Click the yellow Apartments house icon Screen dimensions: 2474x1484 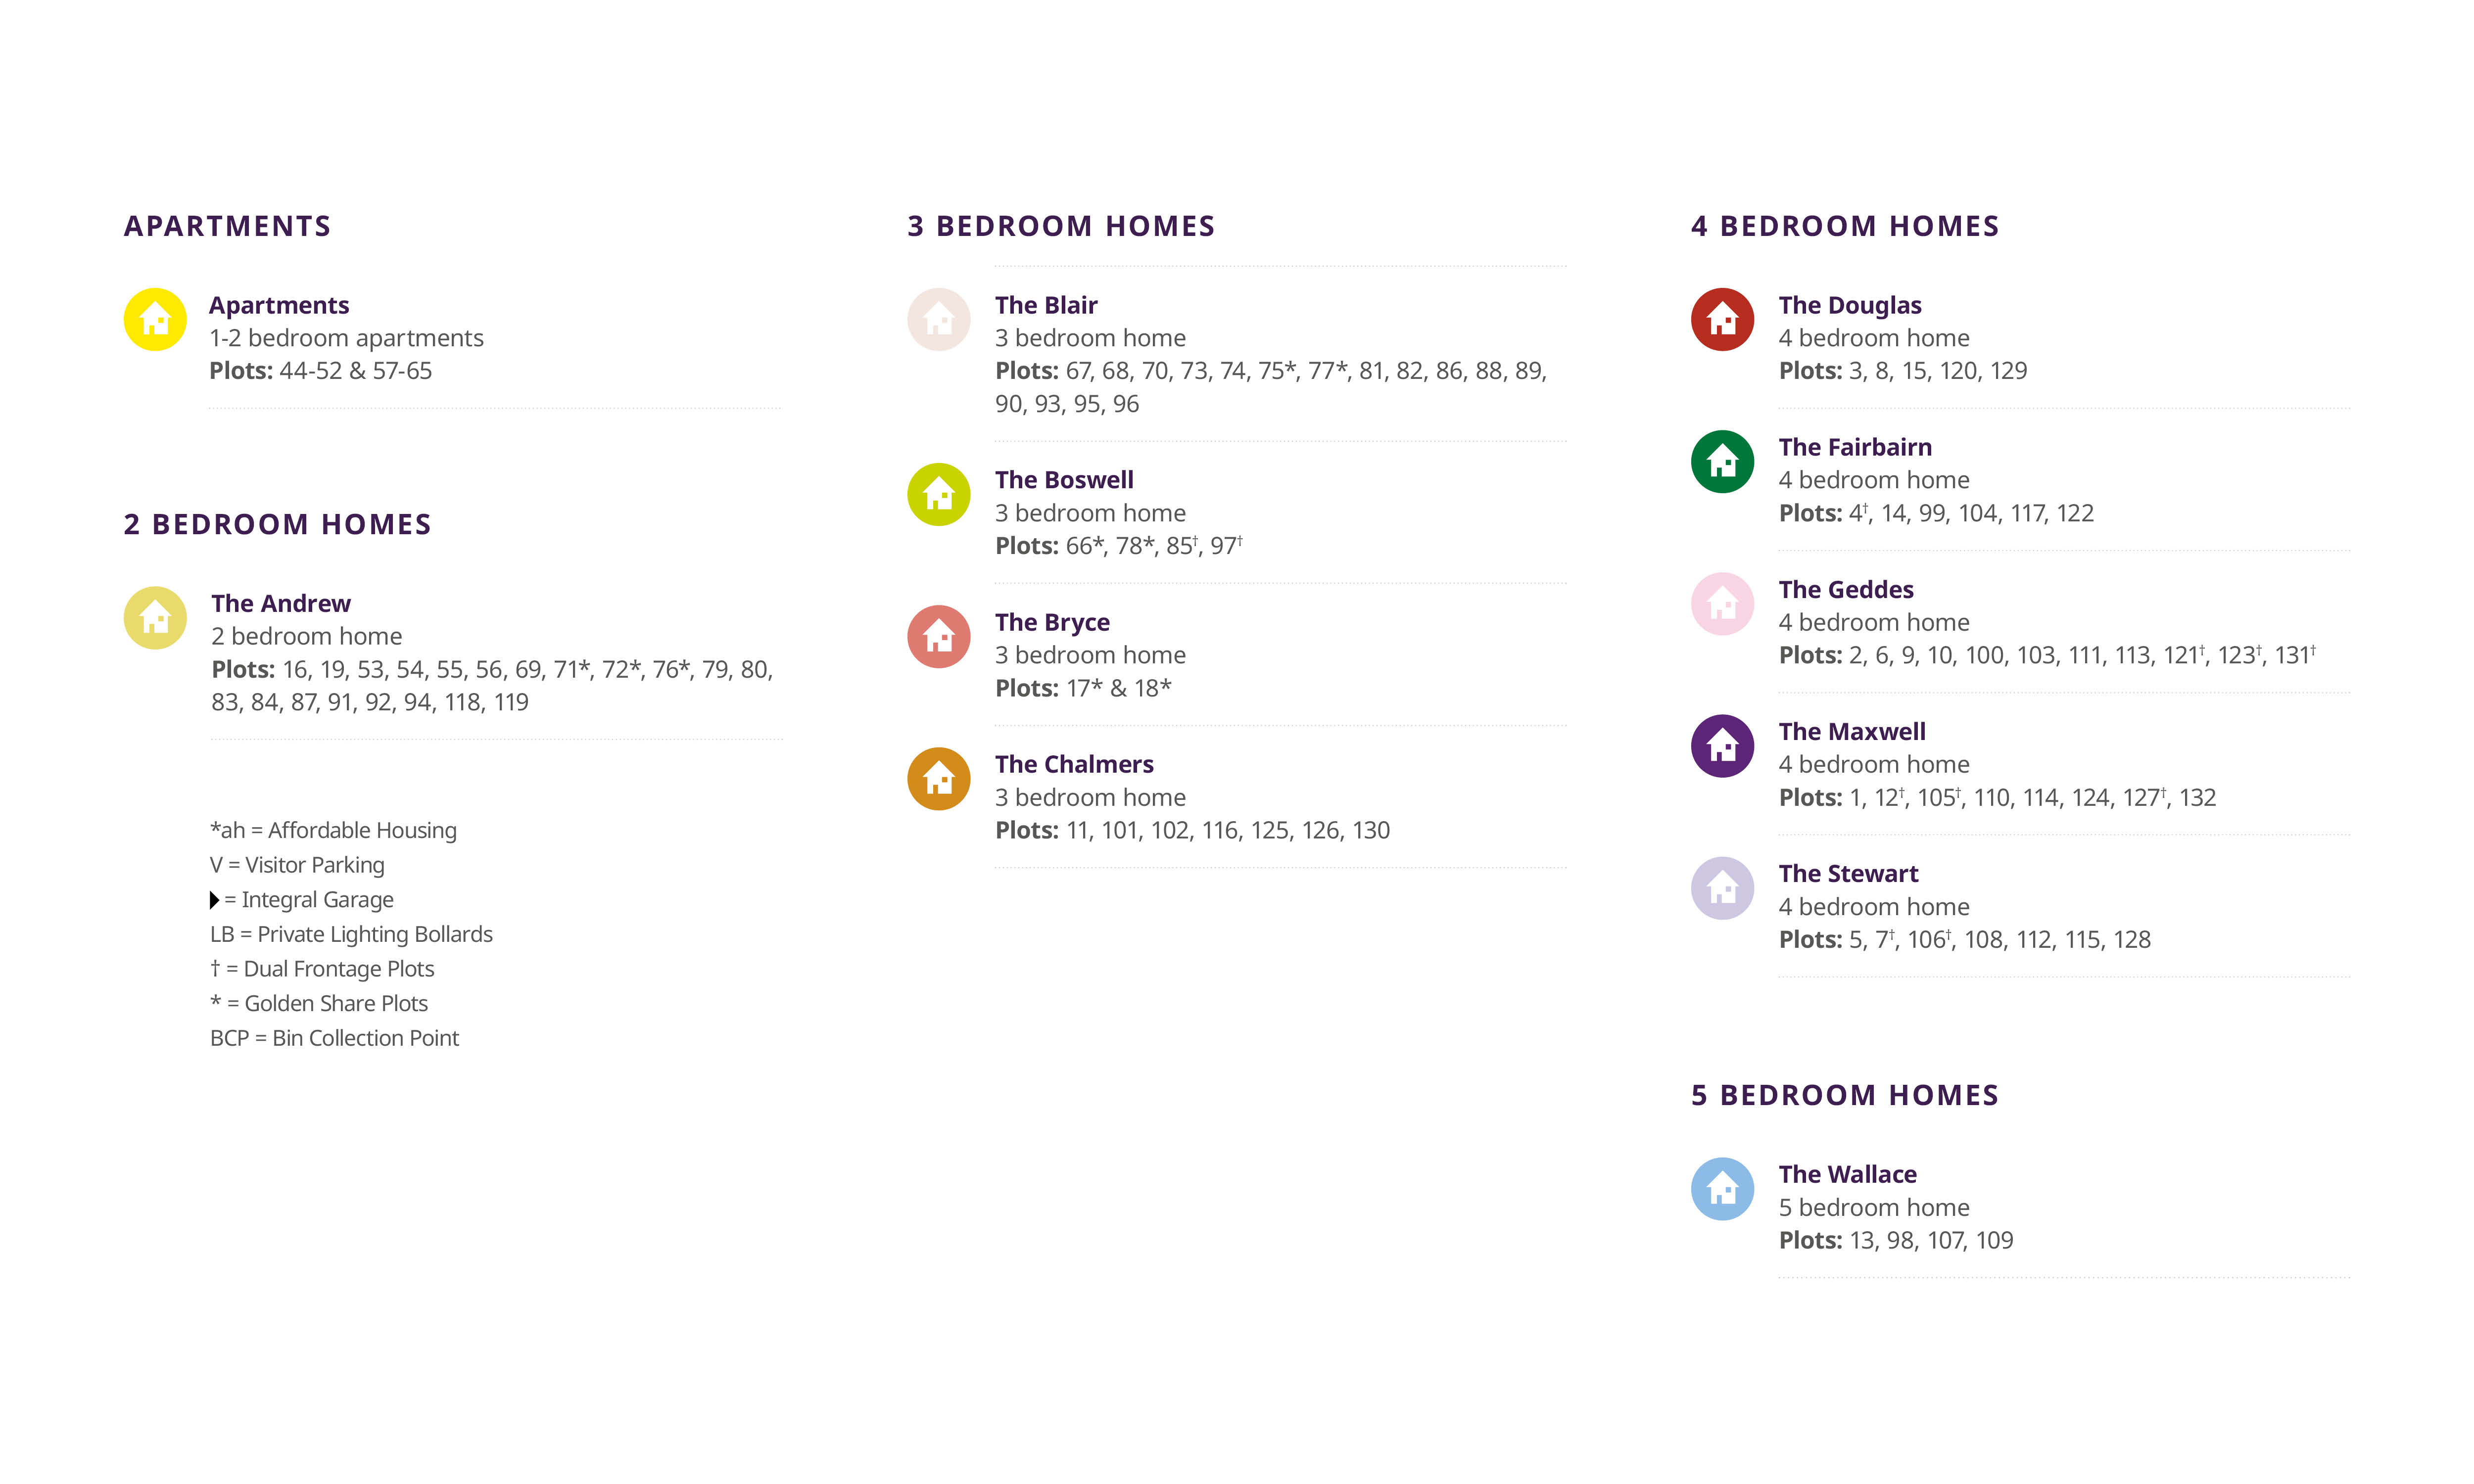[155, 320]
